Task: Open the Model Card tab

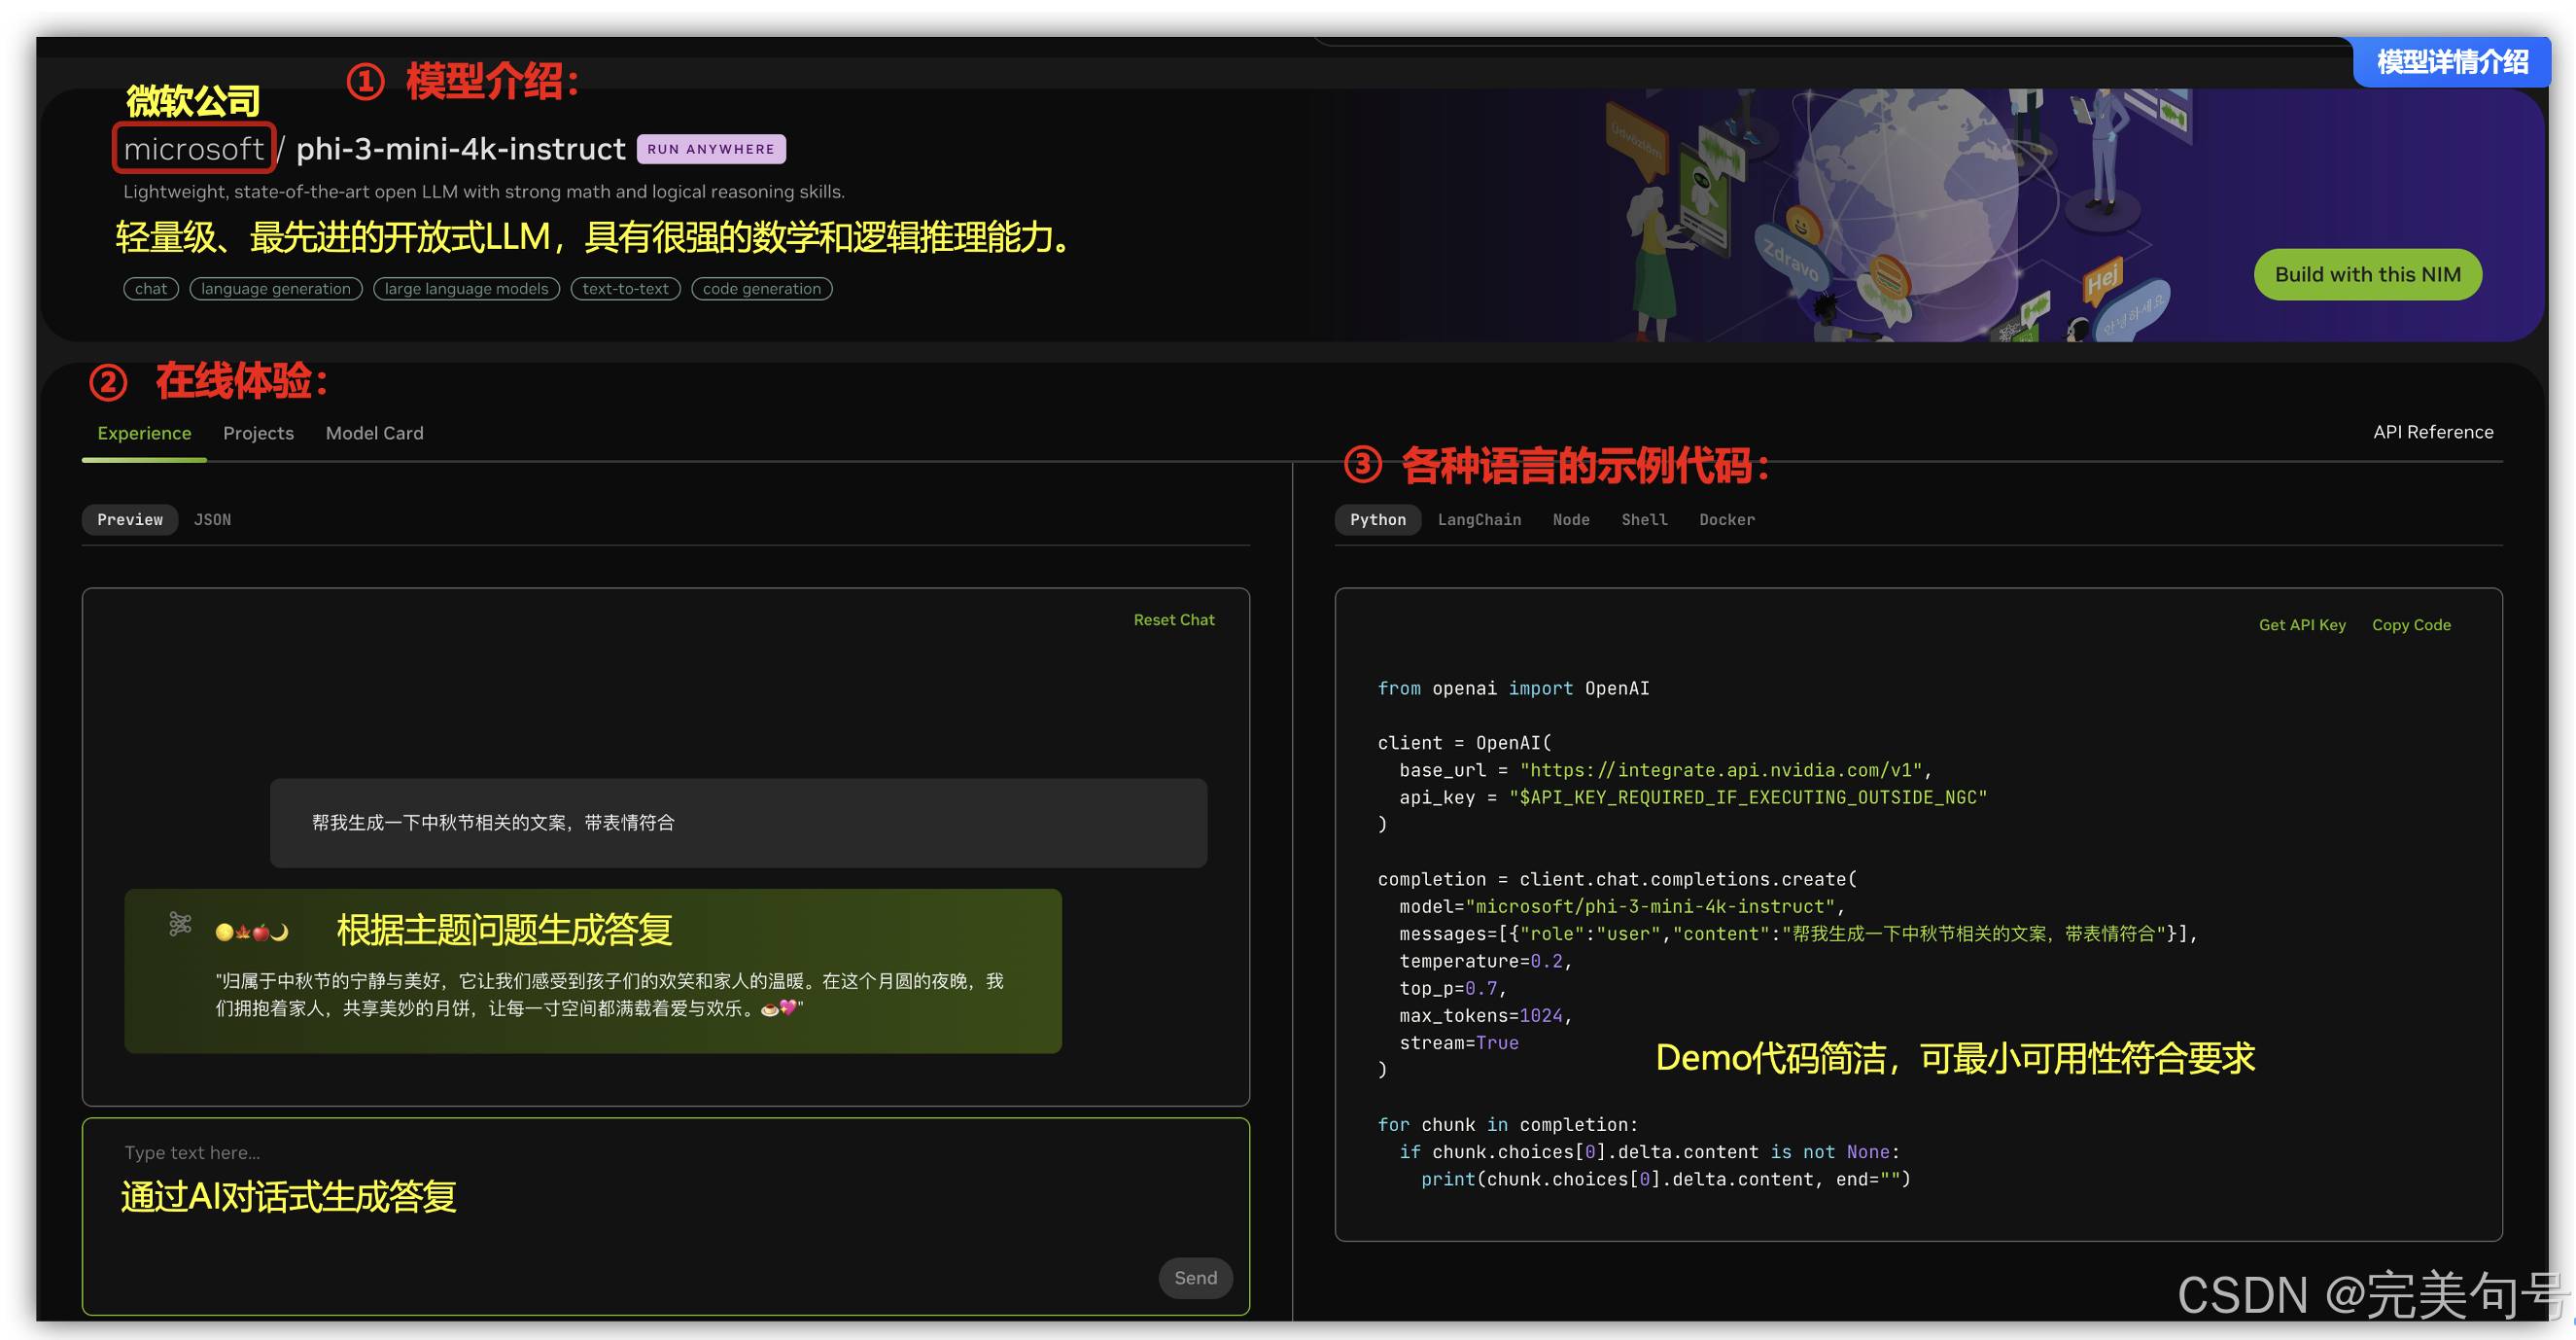Action: [x=374, y=433]
